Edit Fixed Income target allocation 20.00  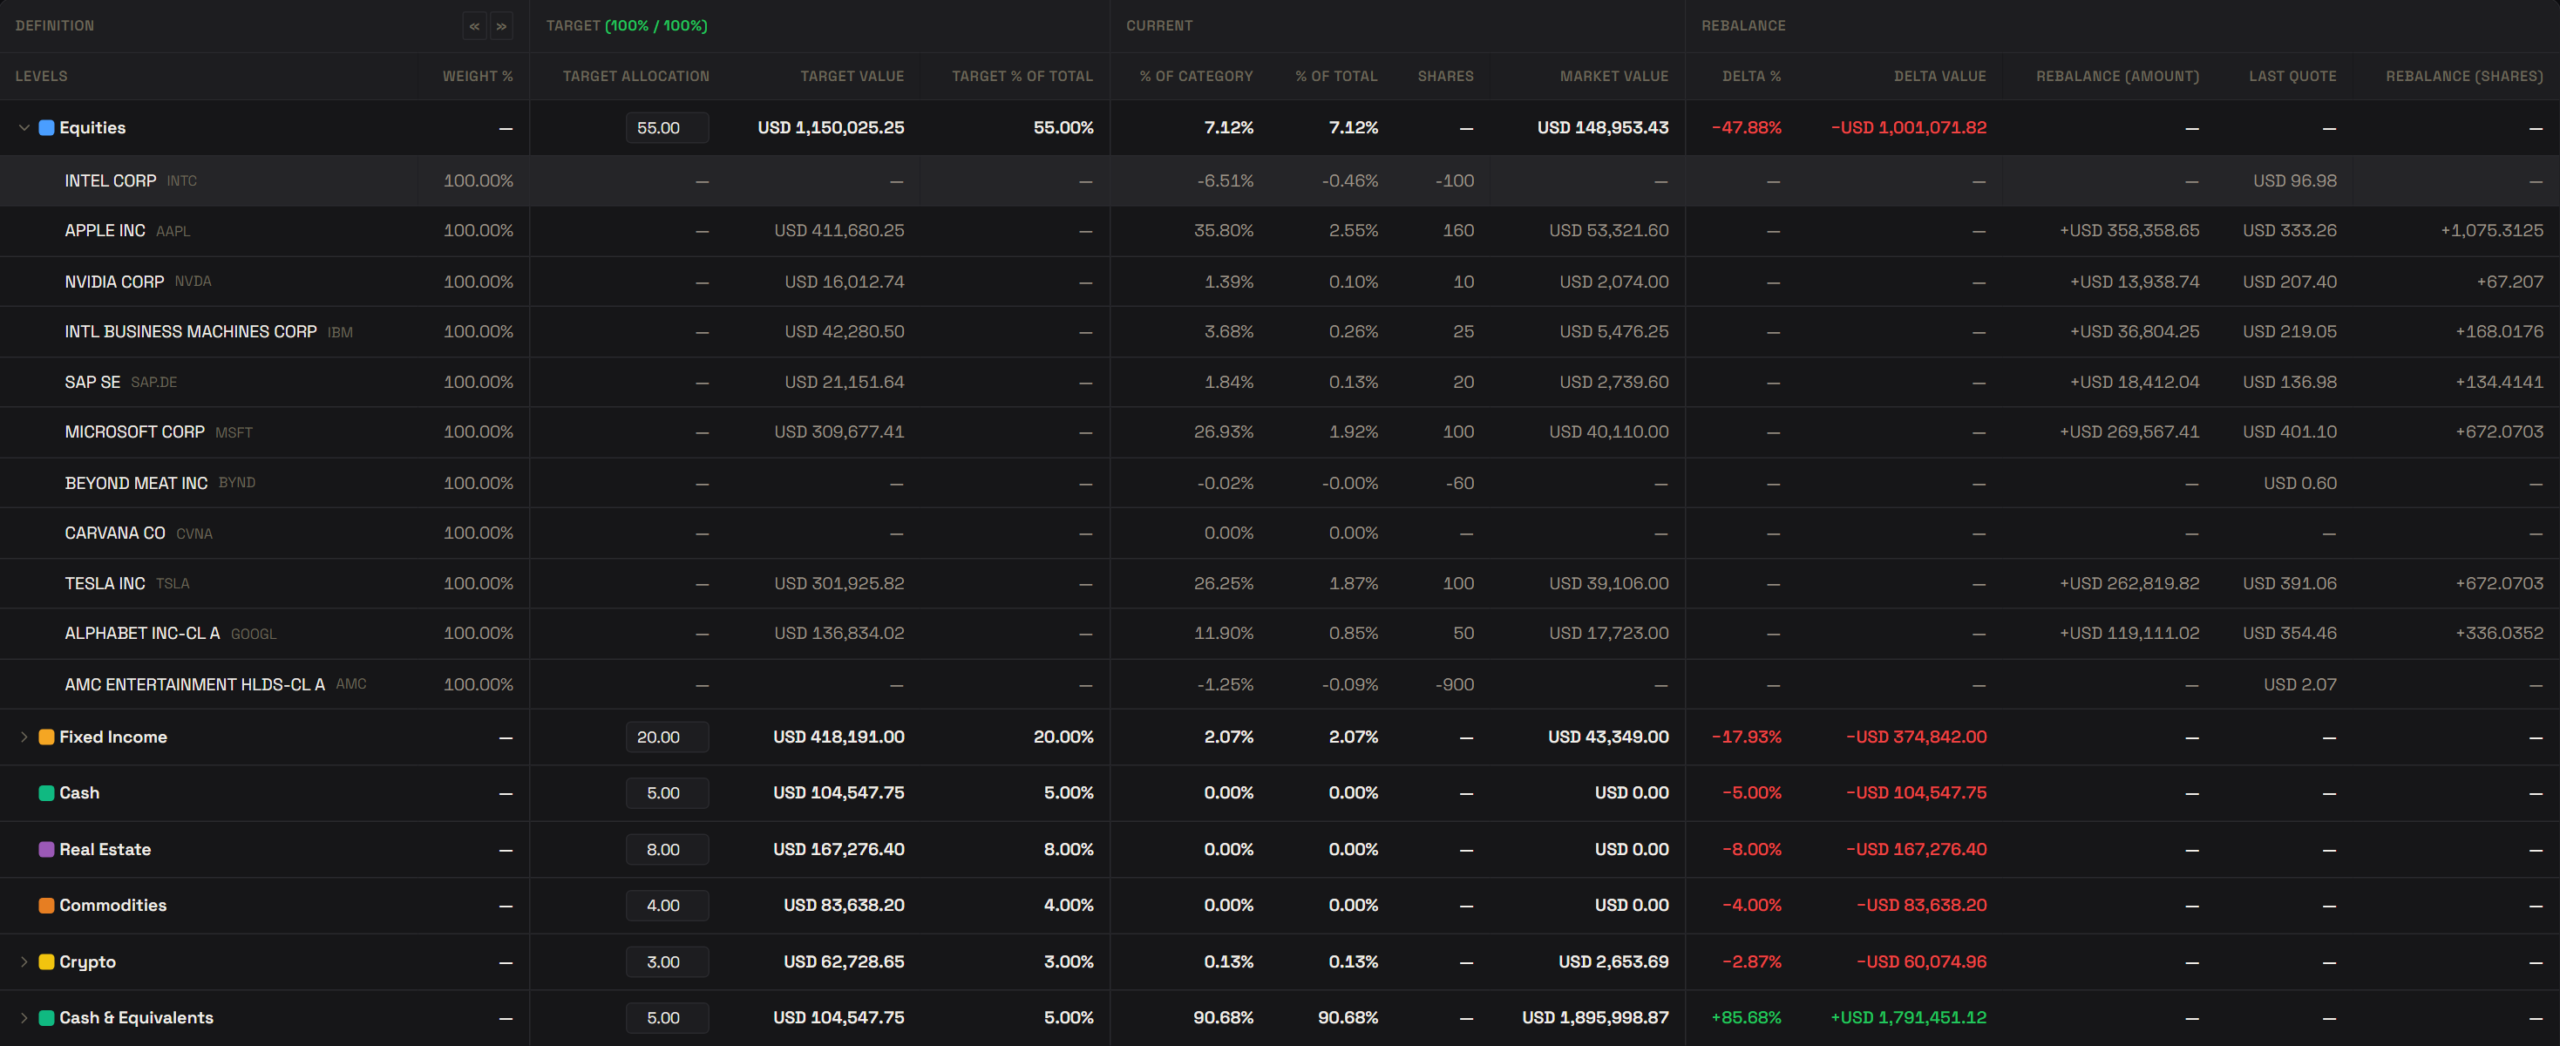point(667,737)
